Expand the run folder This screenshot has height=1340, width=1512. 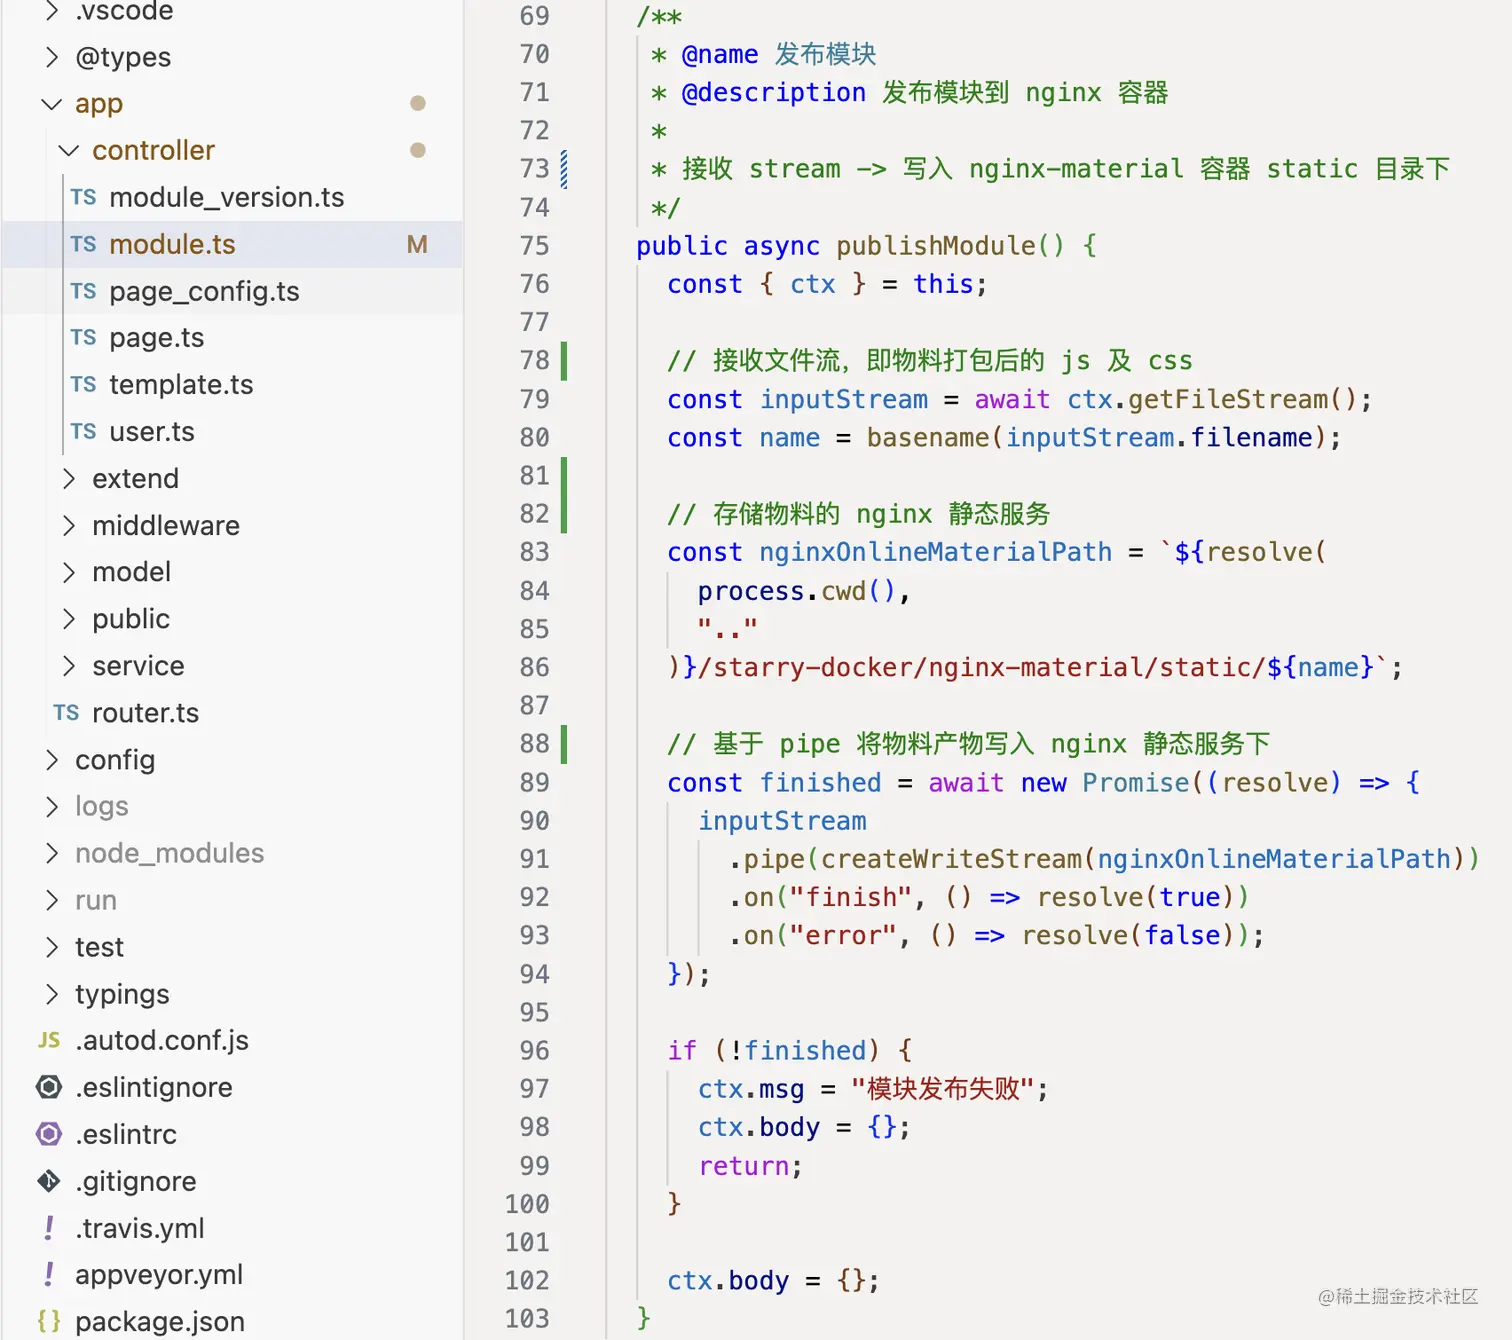coord(52,900)
